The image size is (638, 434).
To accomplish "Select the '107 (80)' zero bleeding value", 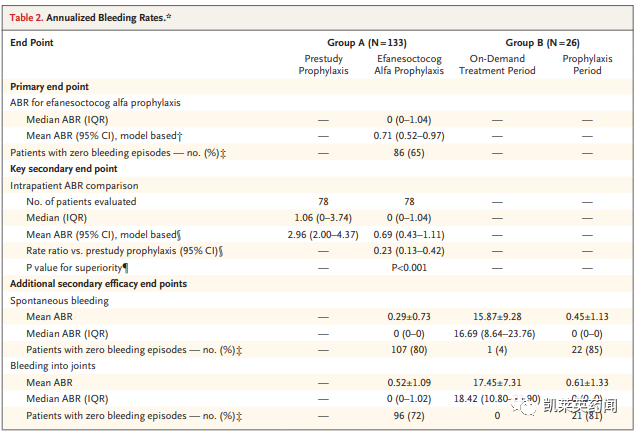I will (408, 349).
